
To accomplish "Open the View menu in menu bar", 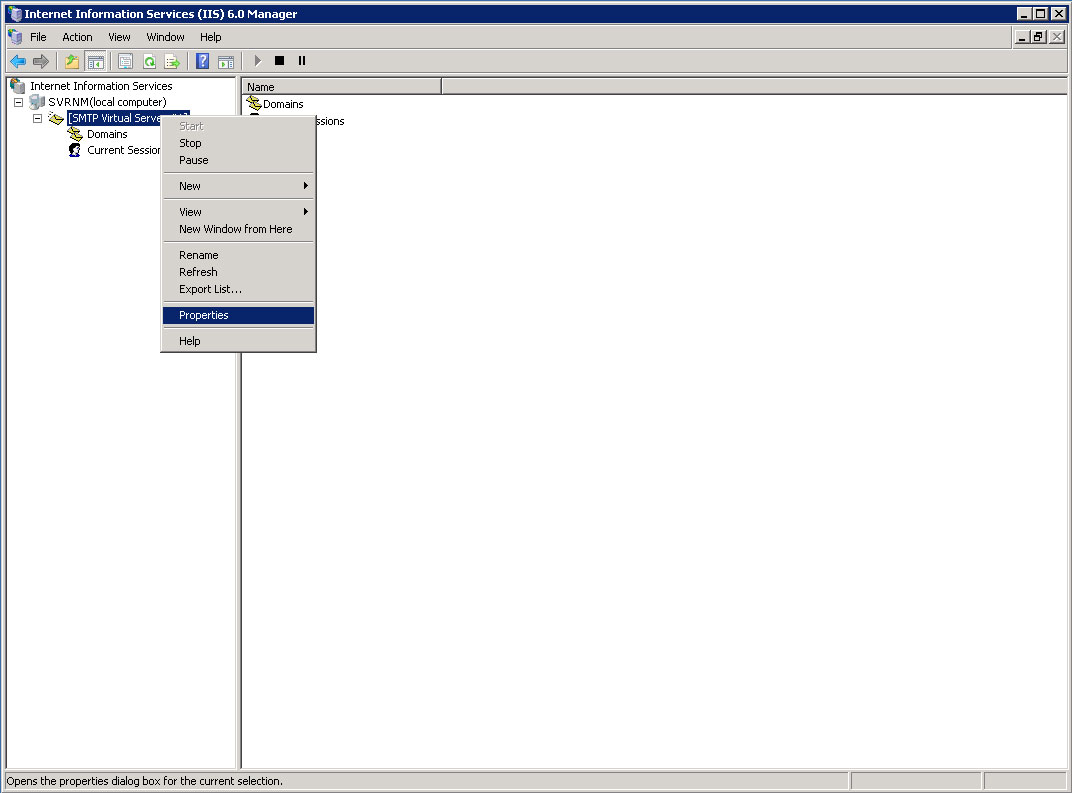I will [x=119, y=37].
